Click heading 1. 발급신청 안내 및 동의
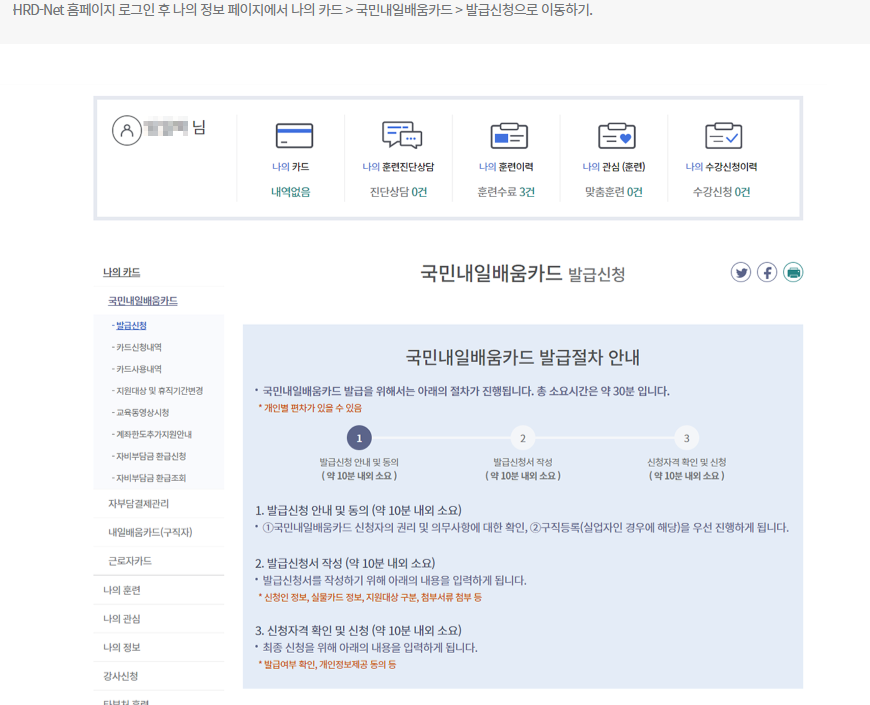The image size is (870, 705). pos(358,510)
